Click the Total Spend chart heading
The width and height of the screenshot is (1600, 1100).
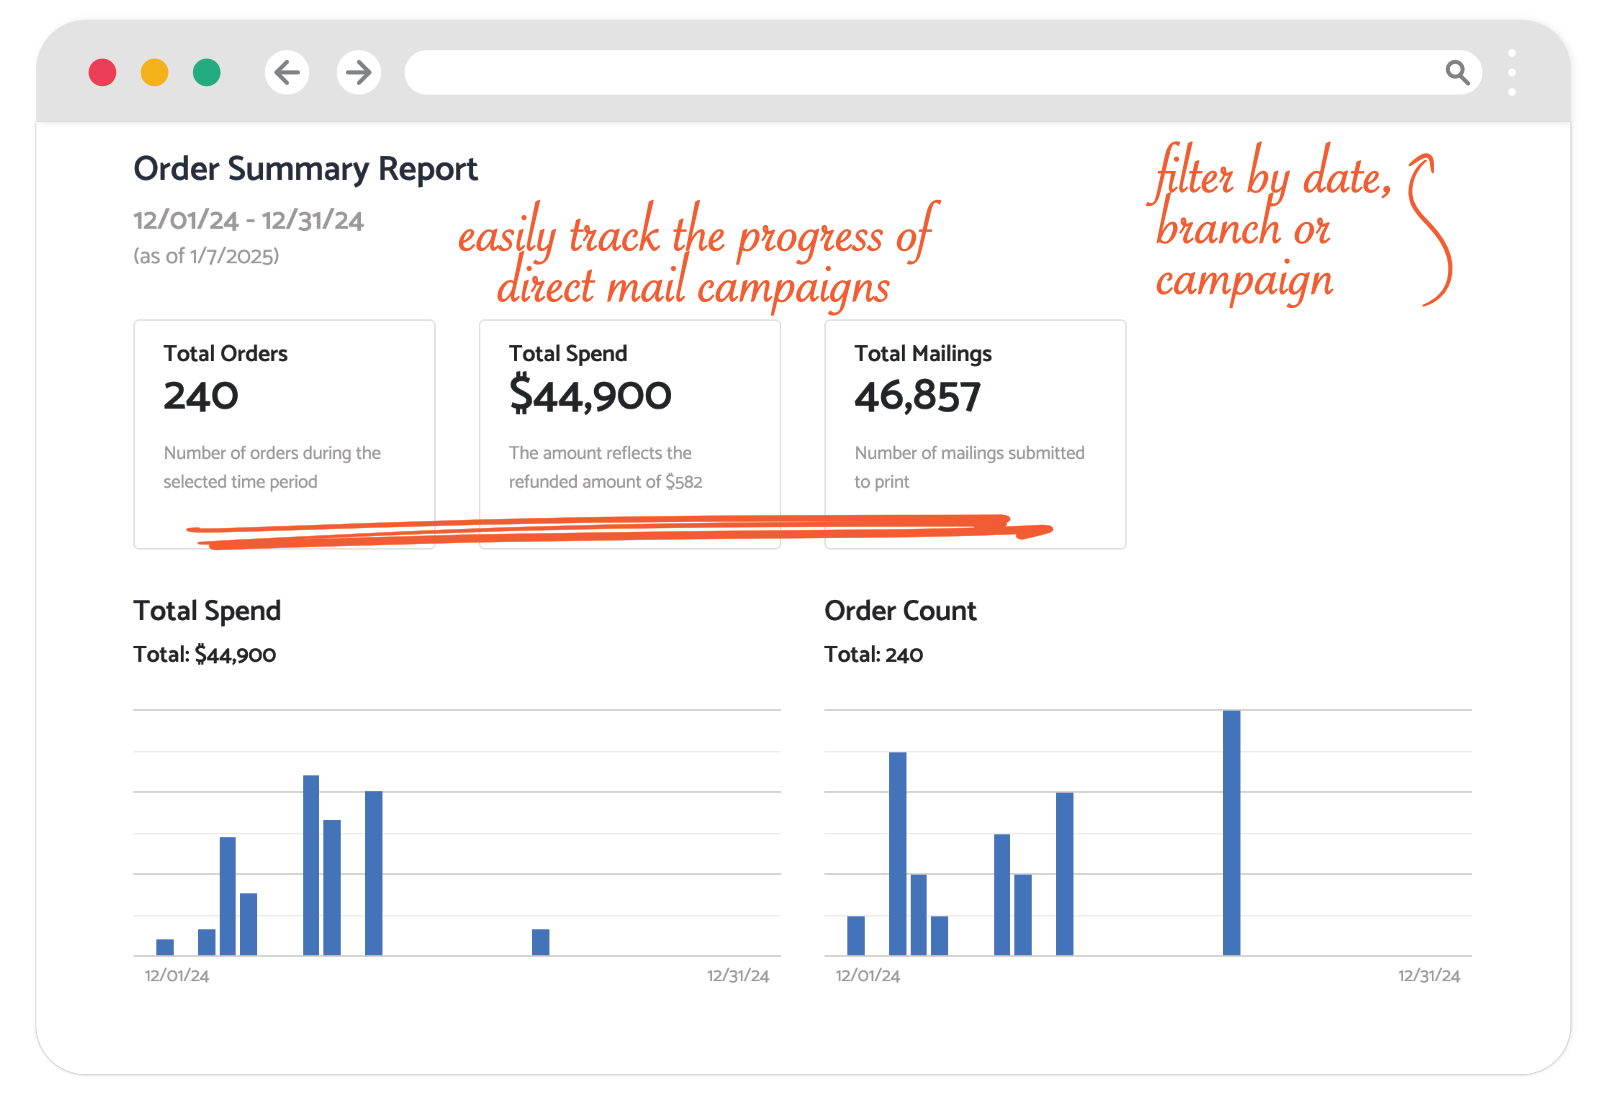click(x=207, y=610)
